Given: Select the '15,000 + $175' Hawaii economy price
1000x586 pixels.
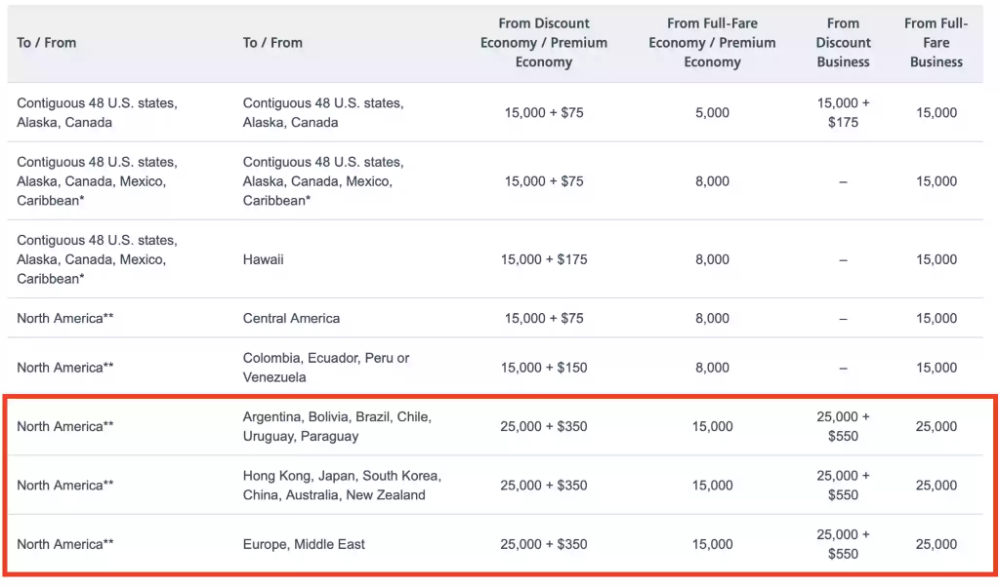Looking at the screenshot, I should 543,260.
